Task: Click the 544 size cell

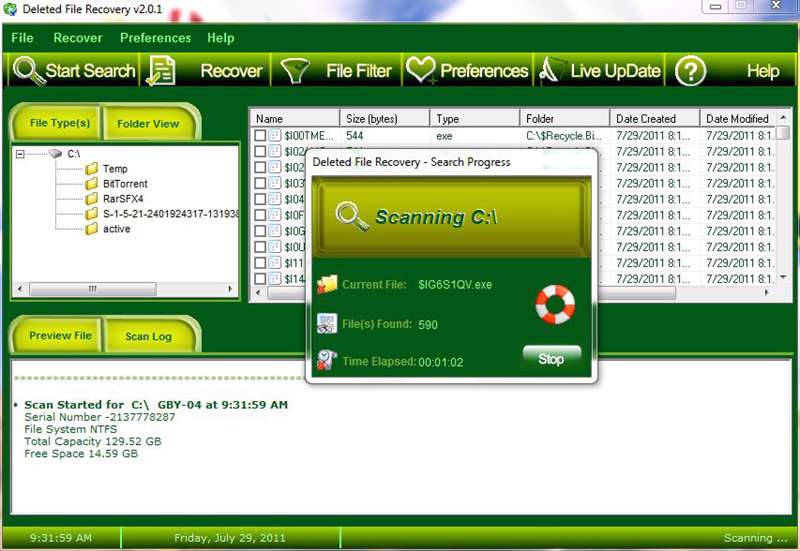Action: pyautogui.click(x=355, y=136)
